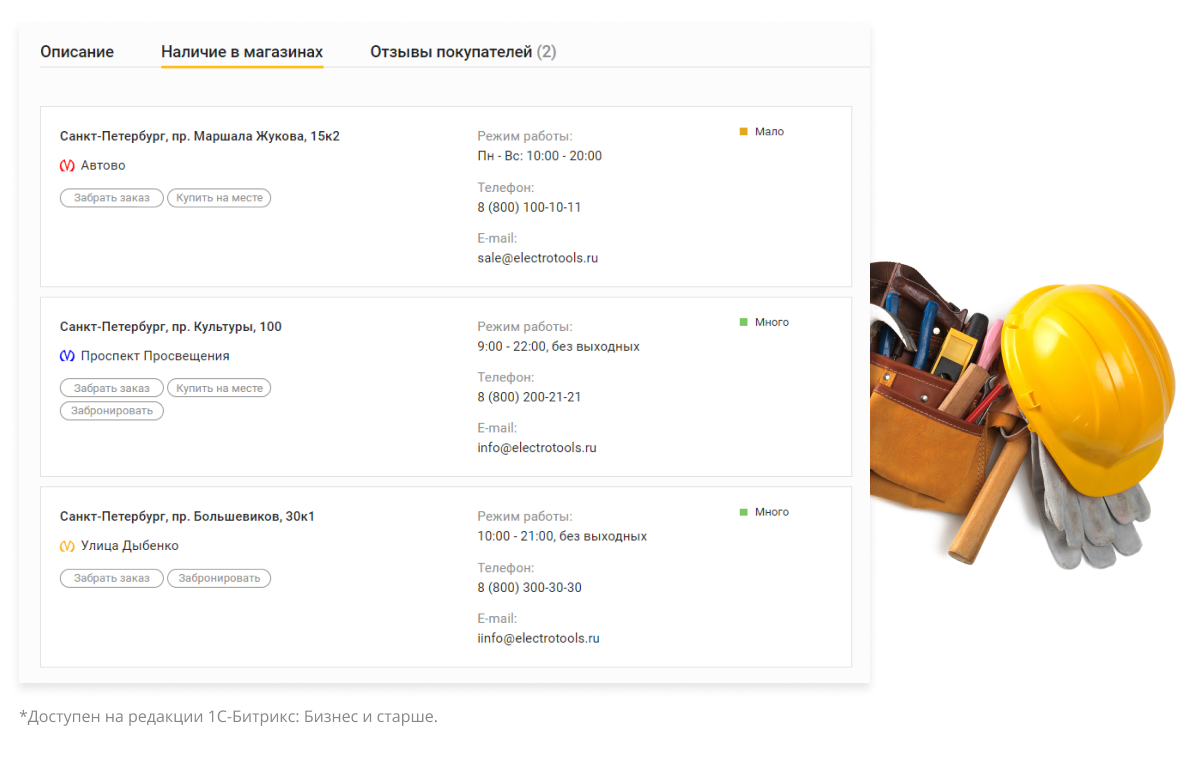Switch to the Описание tab
Image resolution: width=1200 pixels, height=779 pixels.
(x=77, y=51)
